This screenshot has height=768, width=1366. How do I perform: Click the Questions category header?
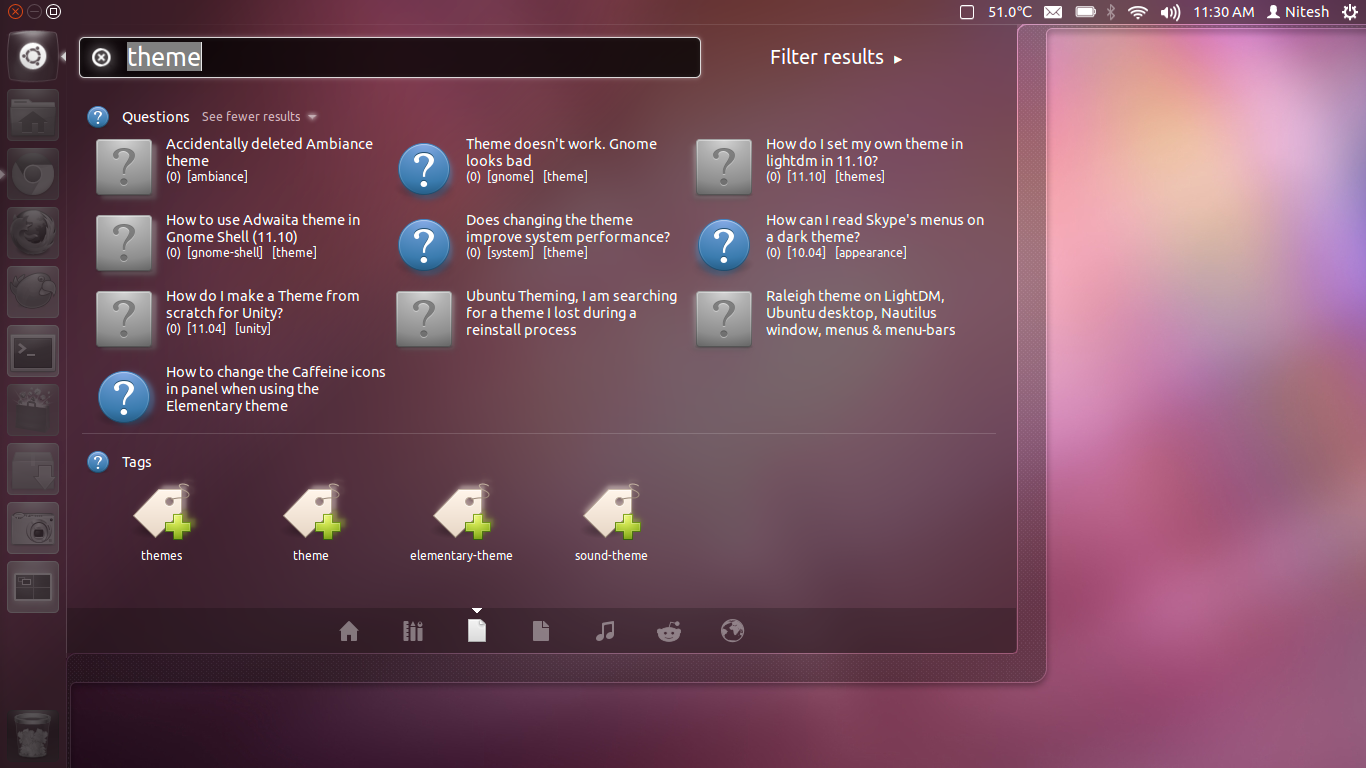click(x=155, y=117)
